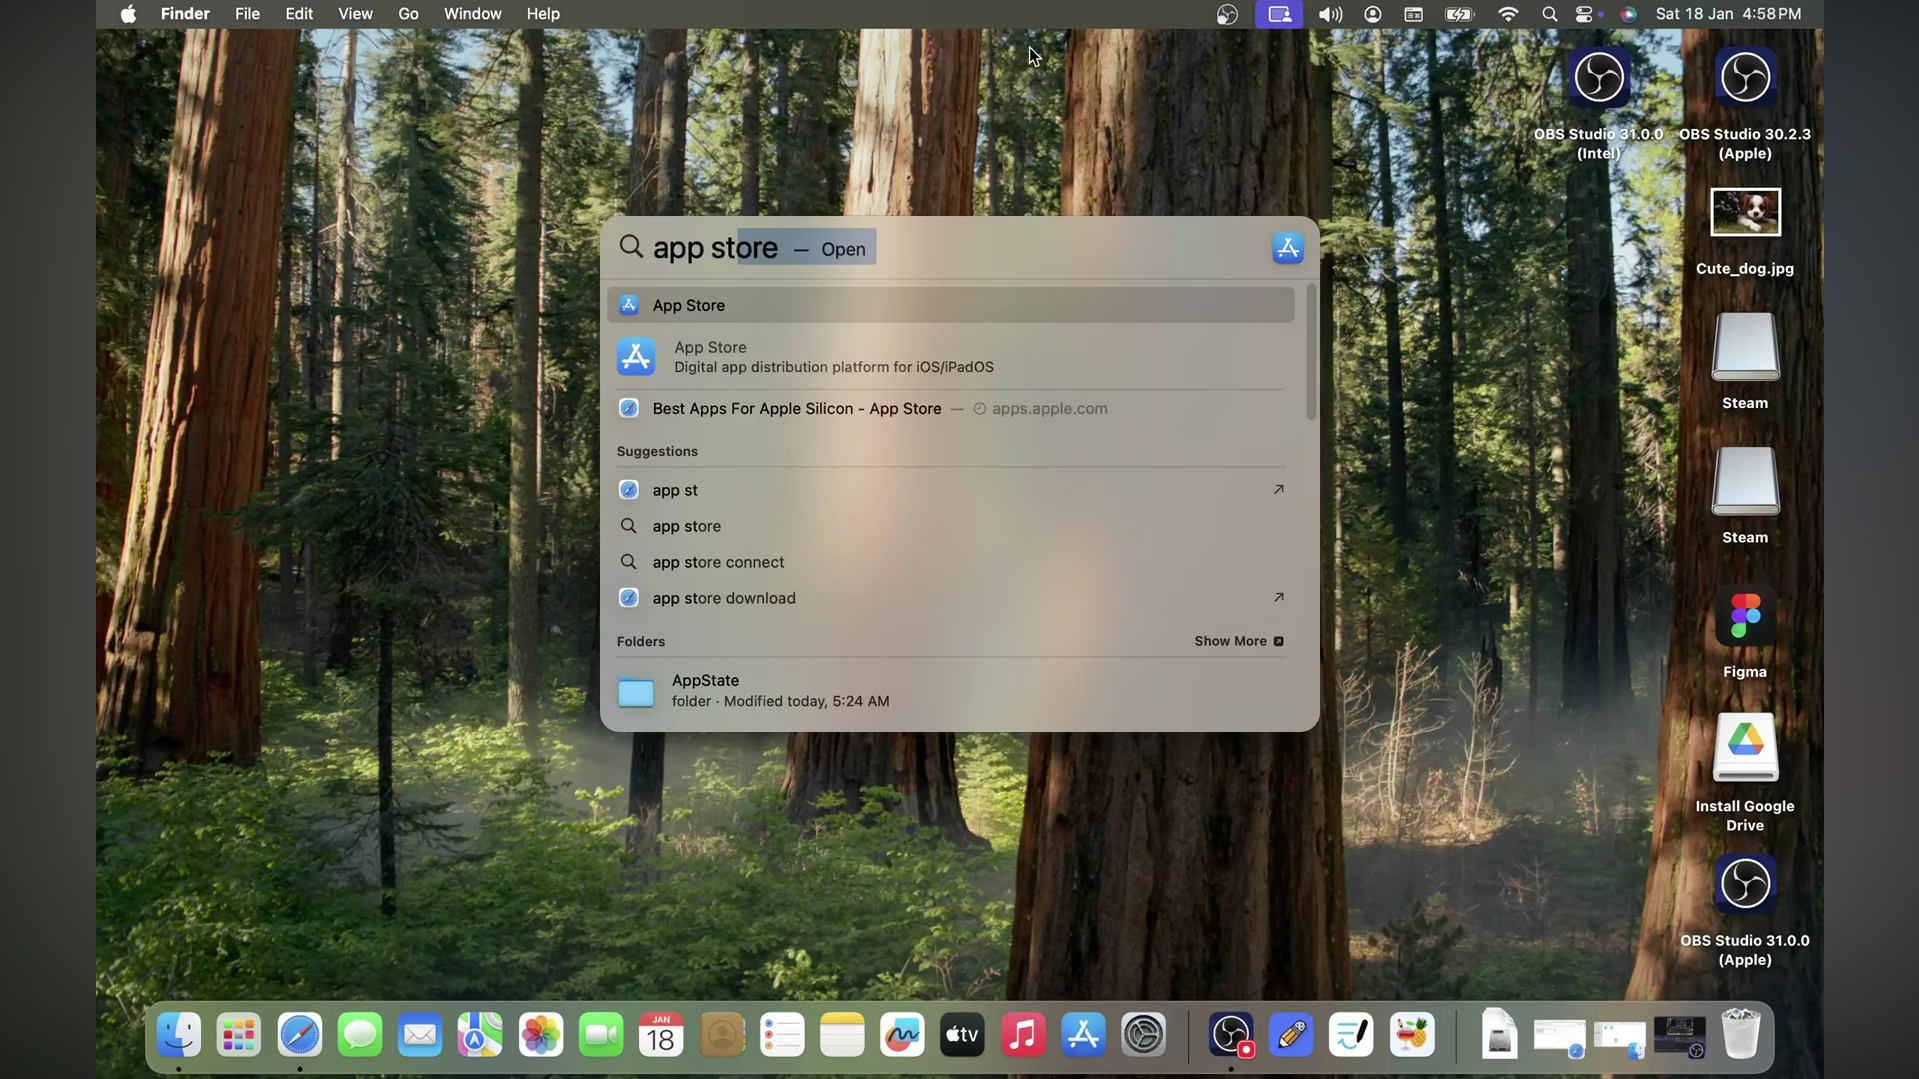The image size is (1919, 1079).
Task: Click the arrow on "app store download" row
Action: 1278,598
